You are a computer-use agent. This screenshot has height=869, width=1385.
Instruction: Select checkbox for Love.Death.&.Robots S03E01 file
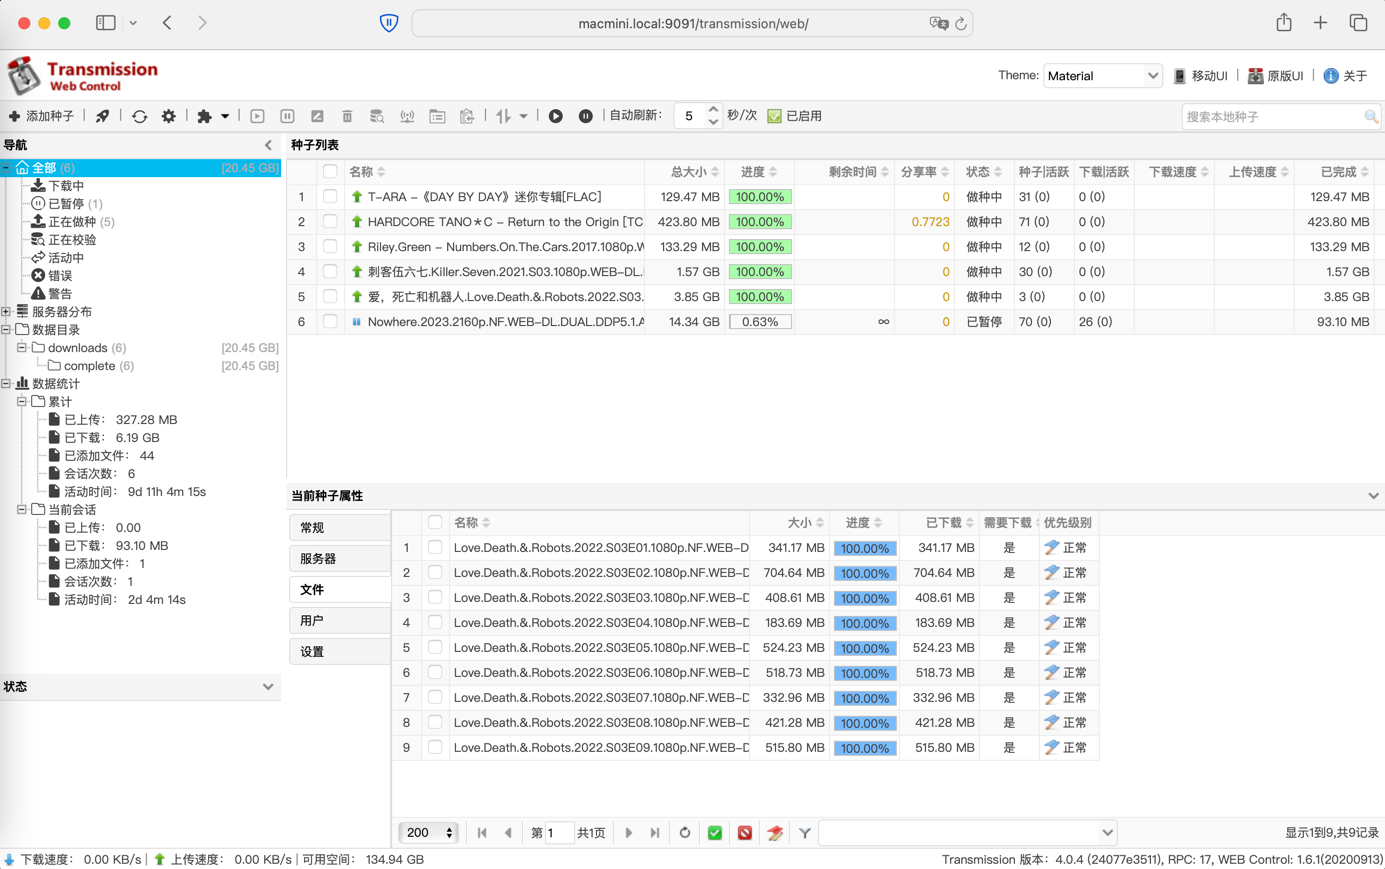[435, 548]
